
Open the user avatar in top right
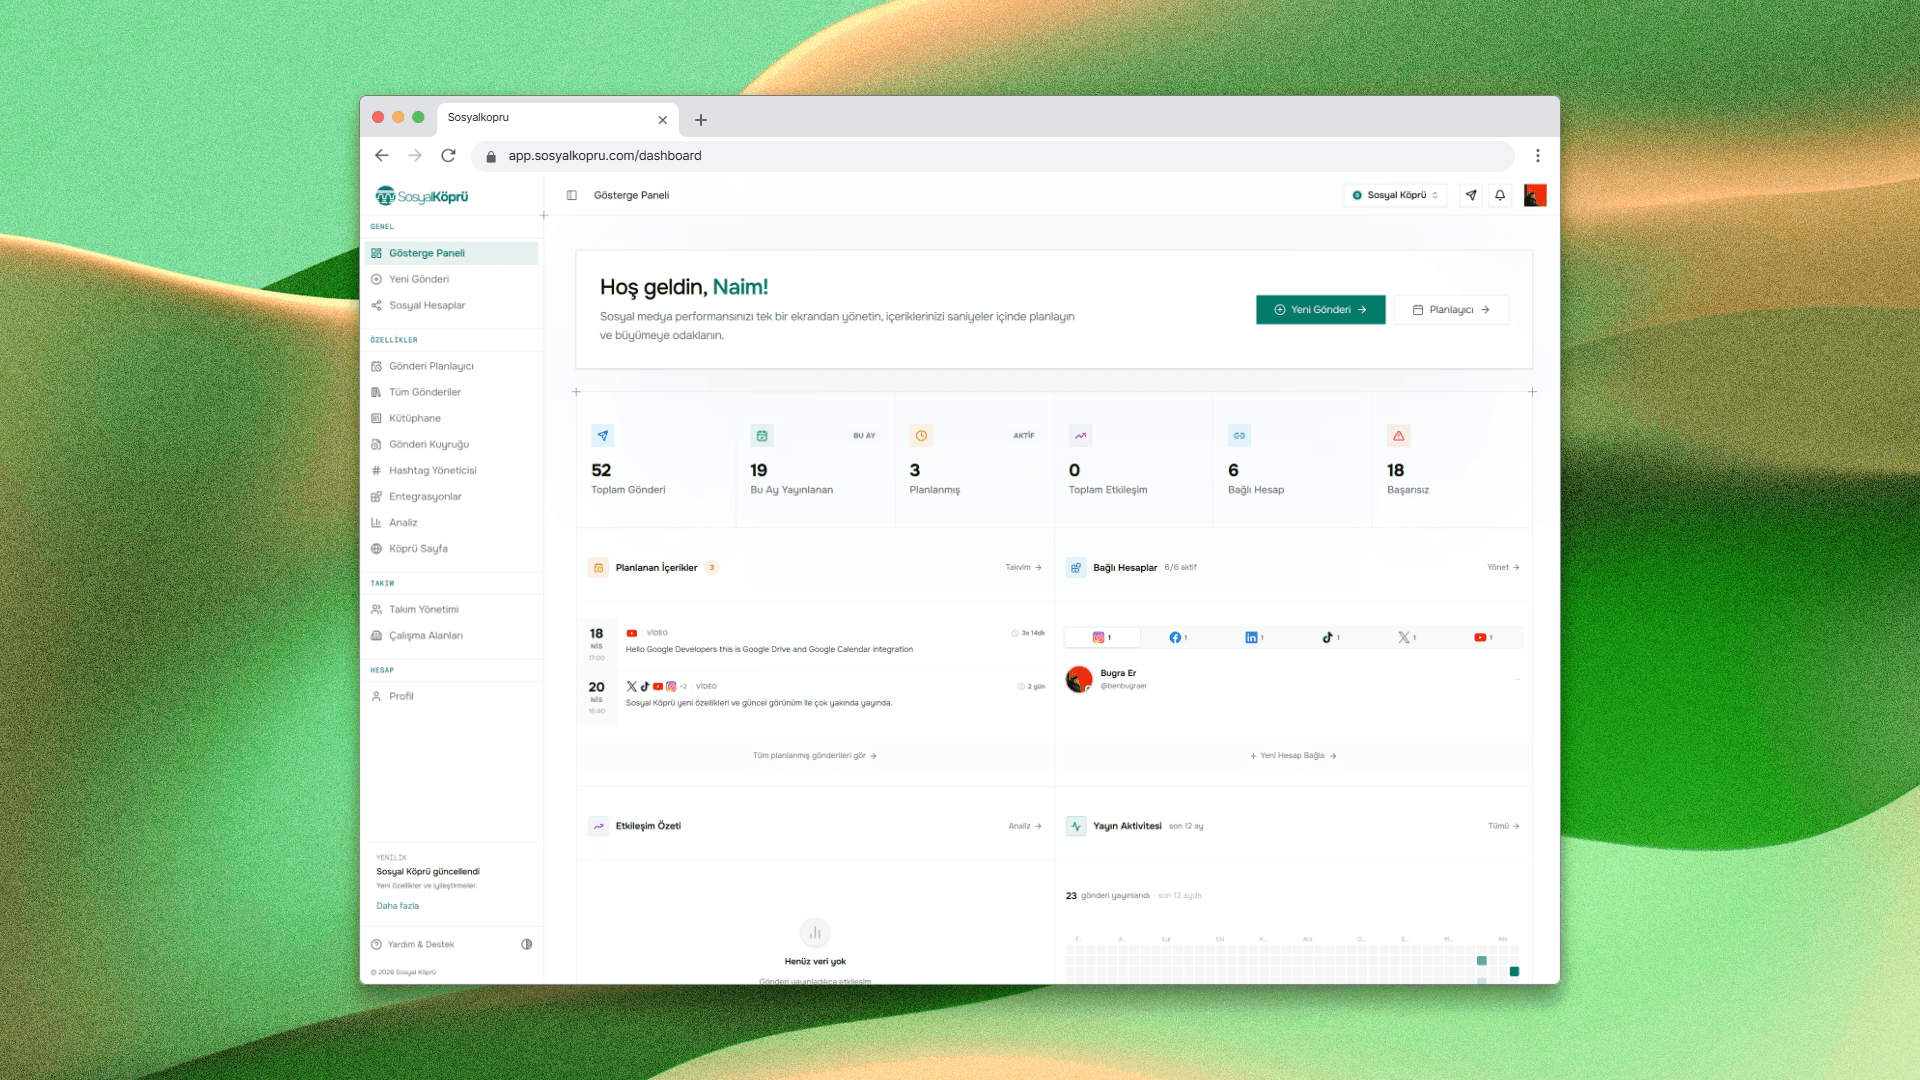1535,195
